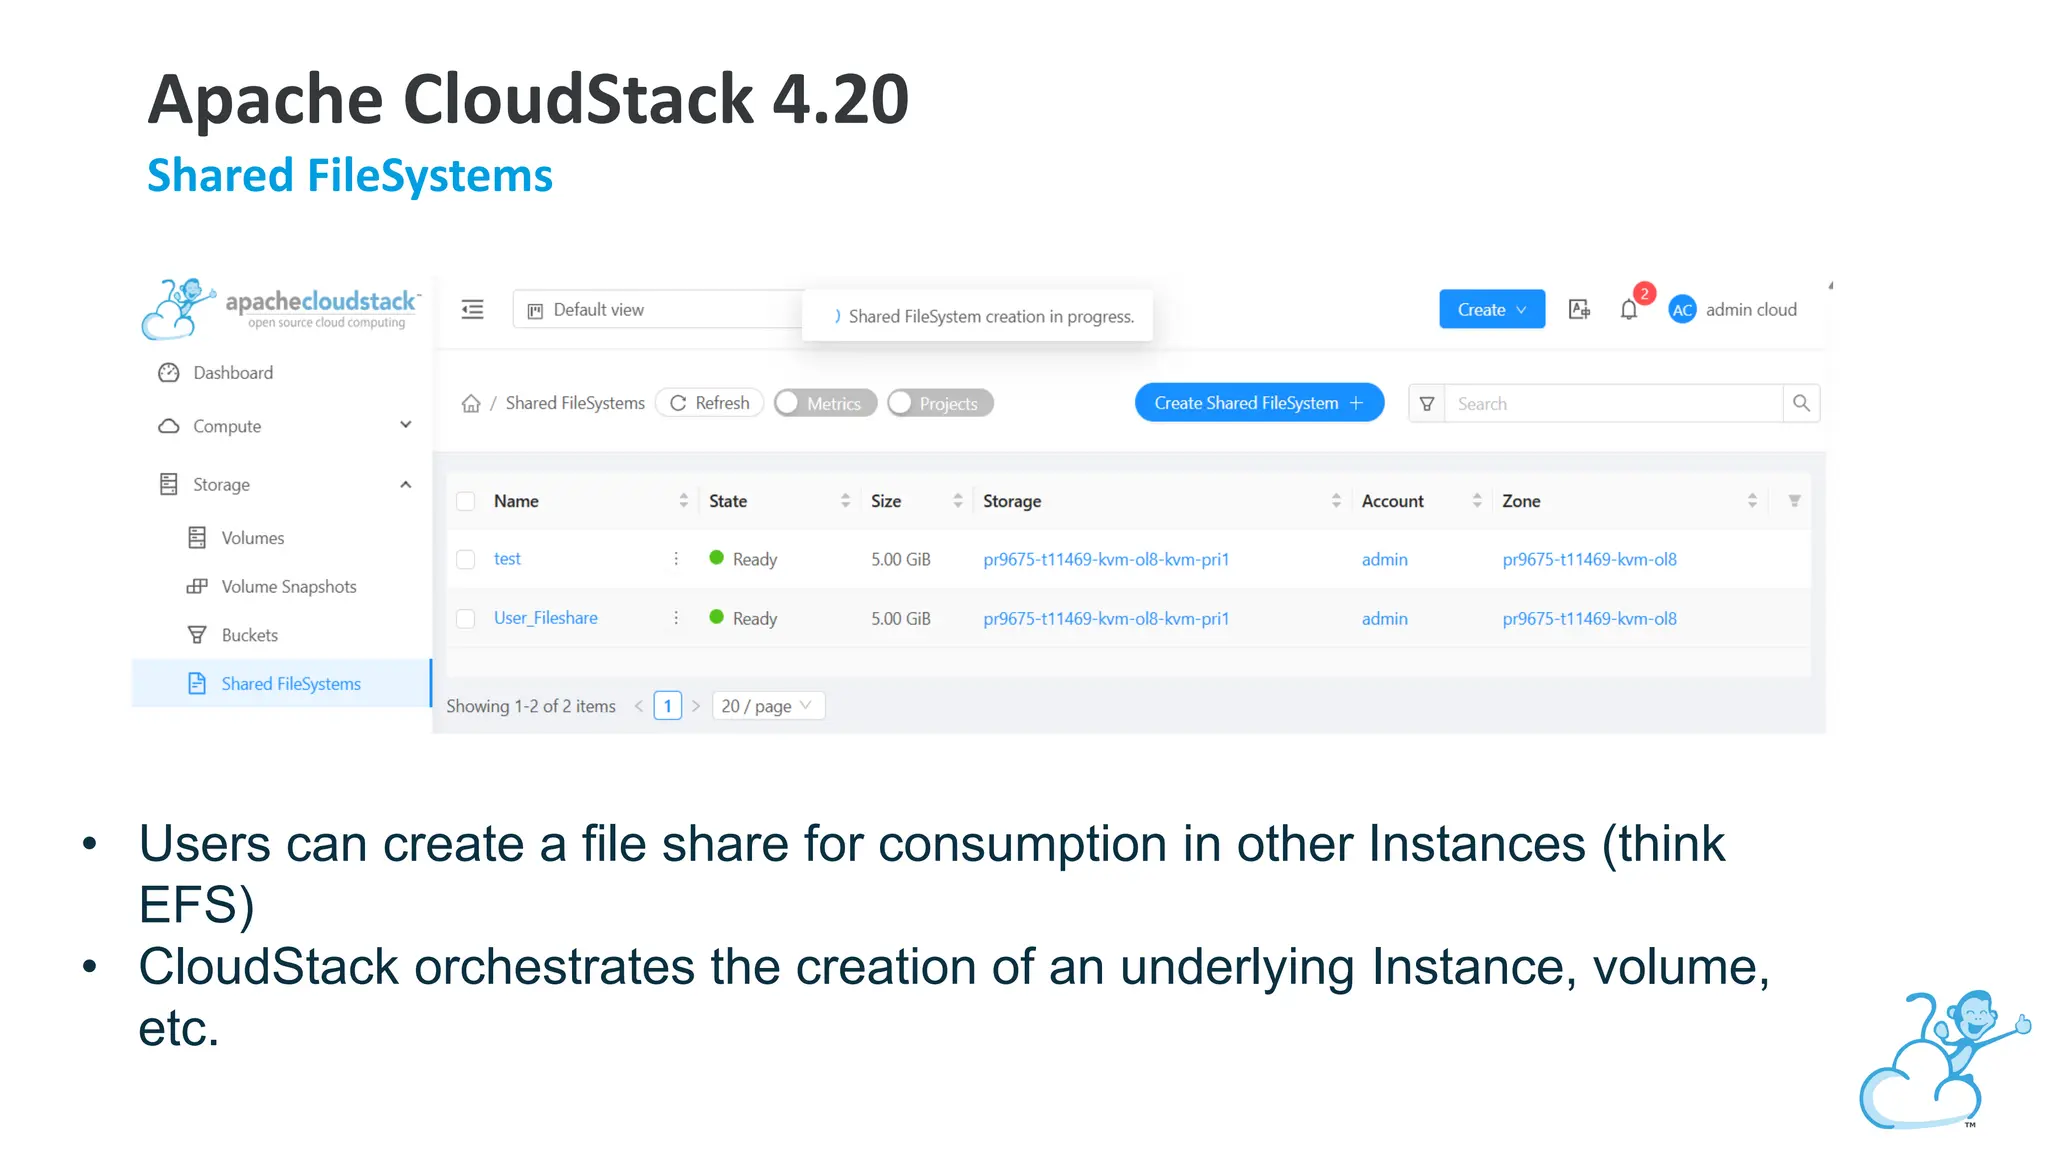Click the AC user avatar
The width and height of the screenshot is (2048, 1152).
pos(1683,310)
